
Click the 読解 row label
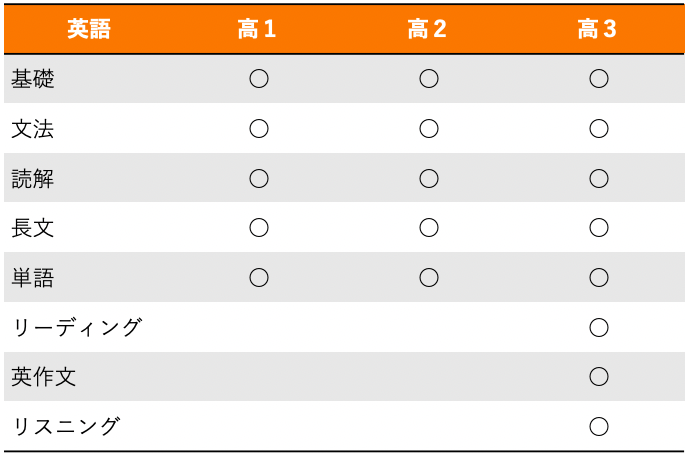point(33,179)
